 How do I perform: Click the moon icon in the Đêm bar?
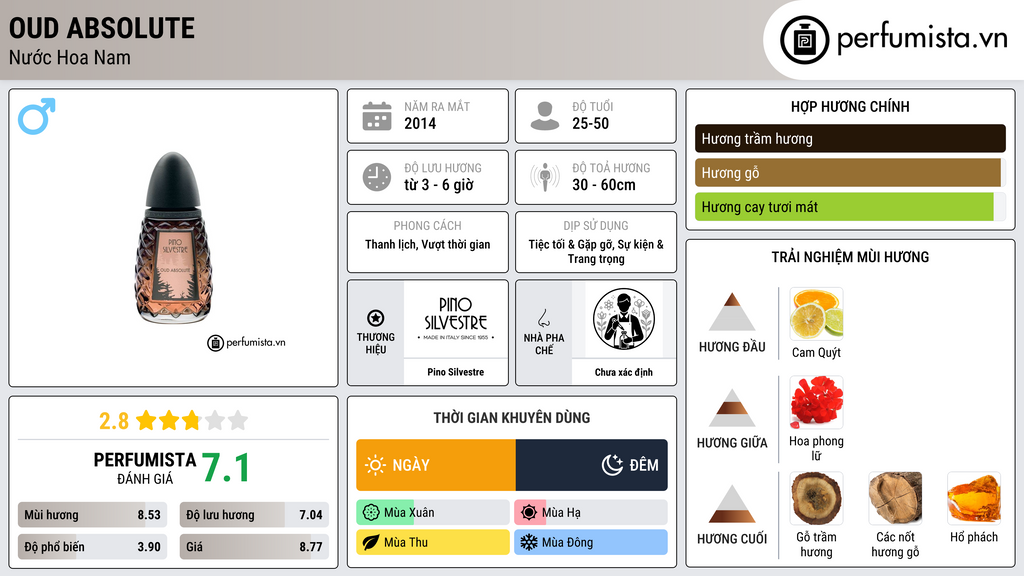612,465
